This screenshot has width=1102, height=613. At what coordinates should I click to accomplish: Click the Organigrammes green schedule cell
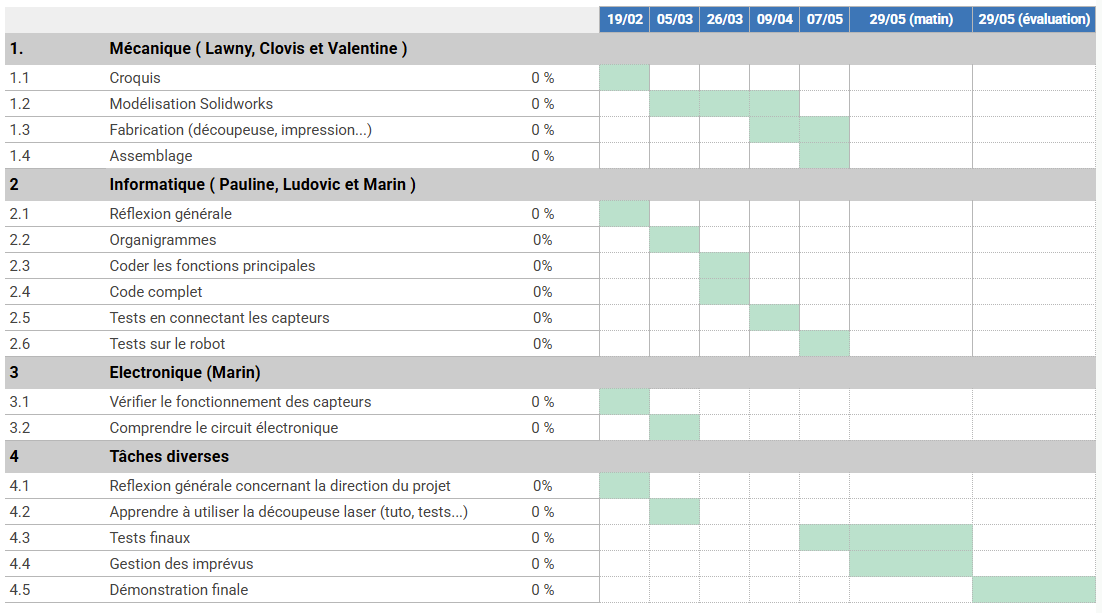pyautogui.click(x=674, y=240)
